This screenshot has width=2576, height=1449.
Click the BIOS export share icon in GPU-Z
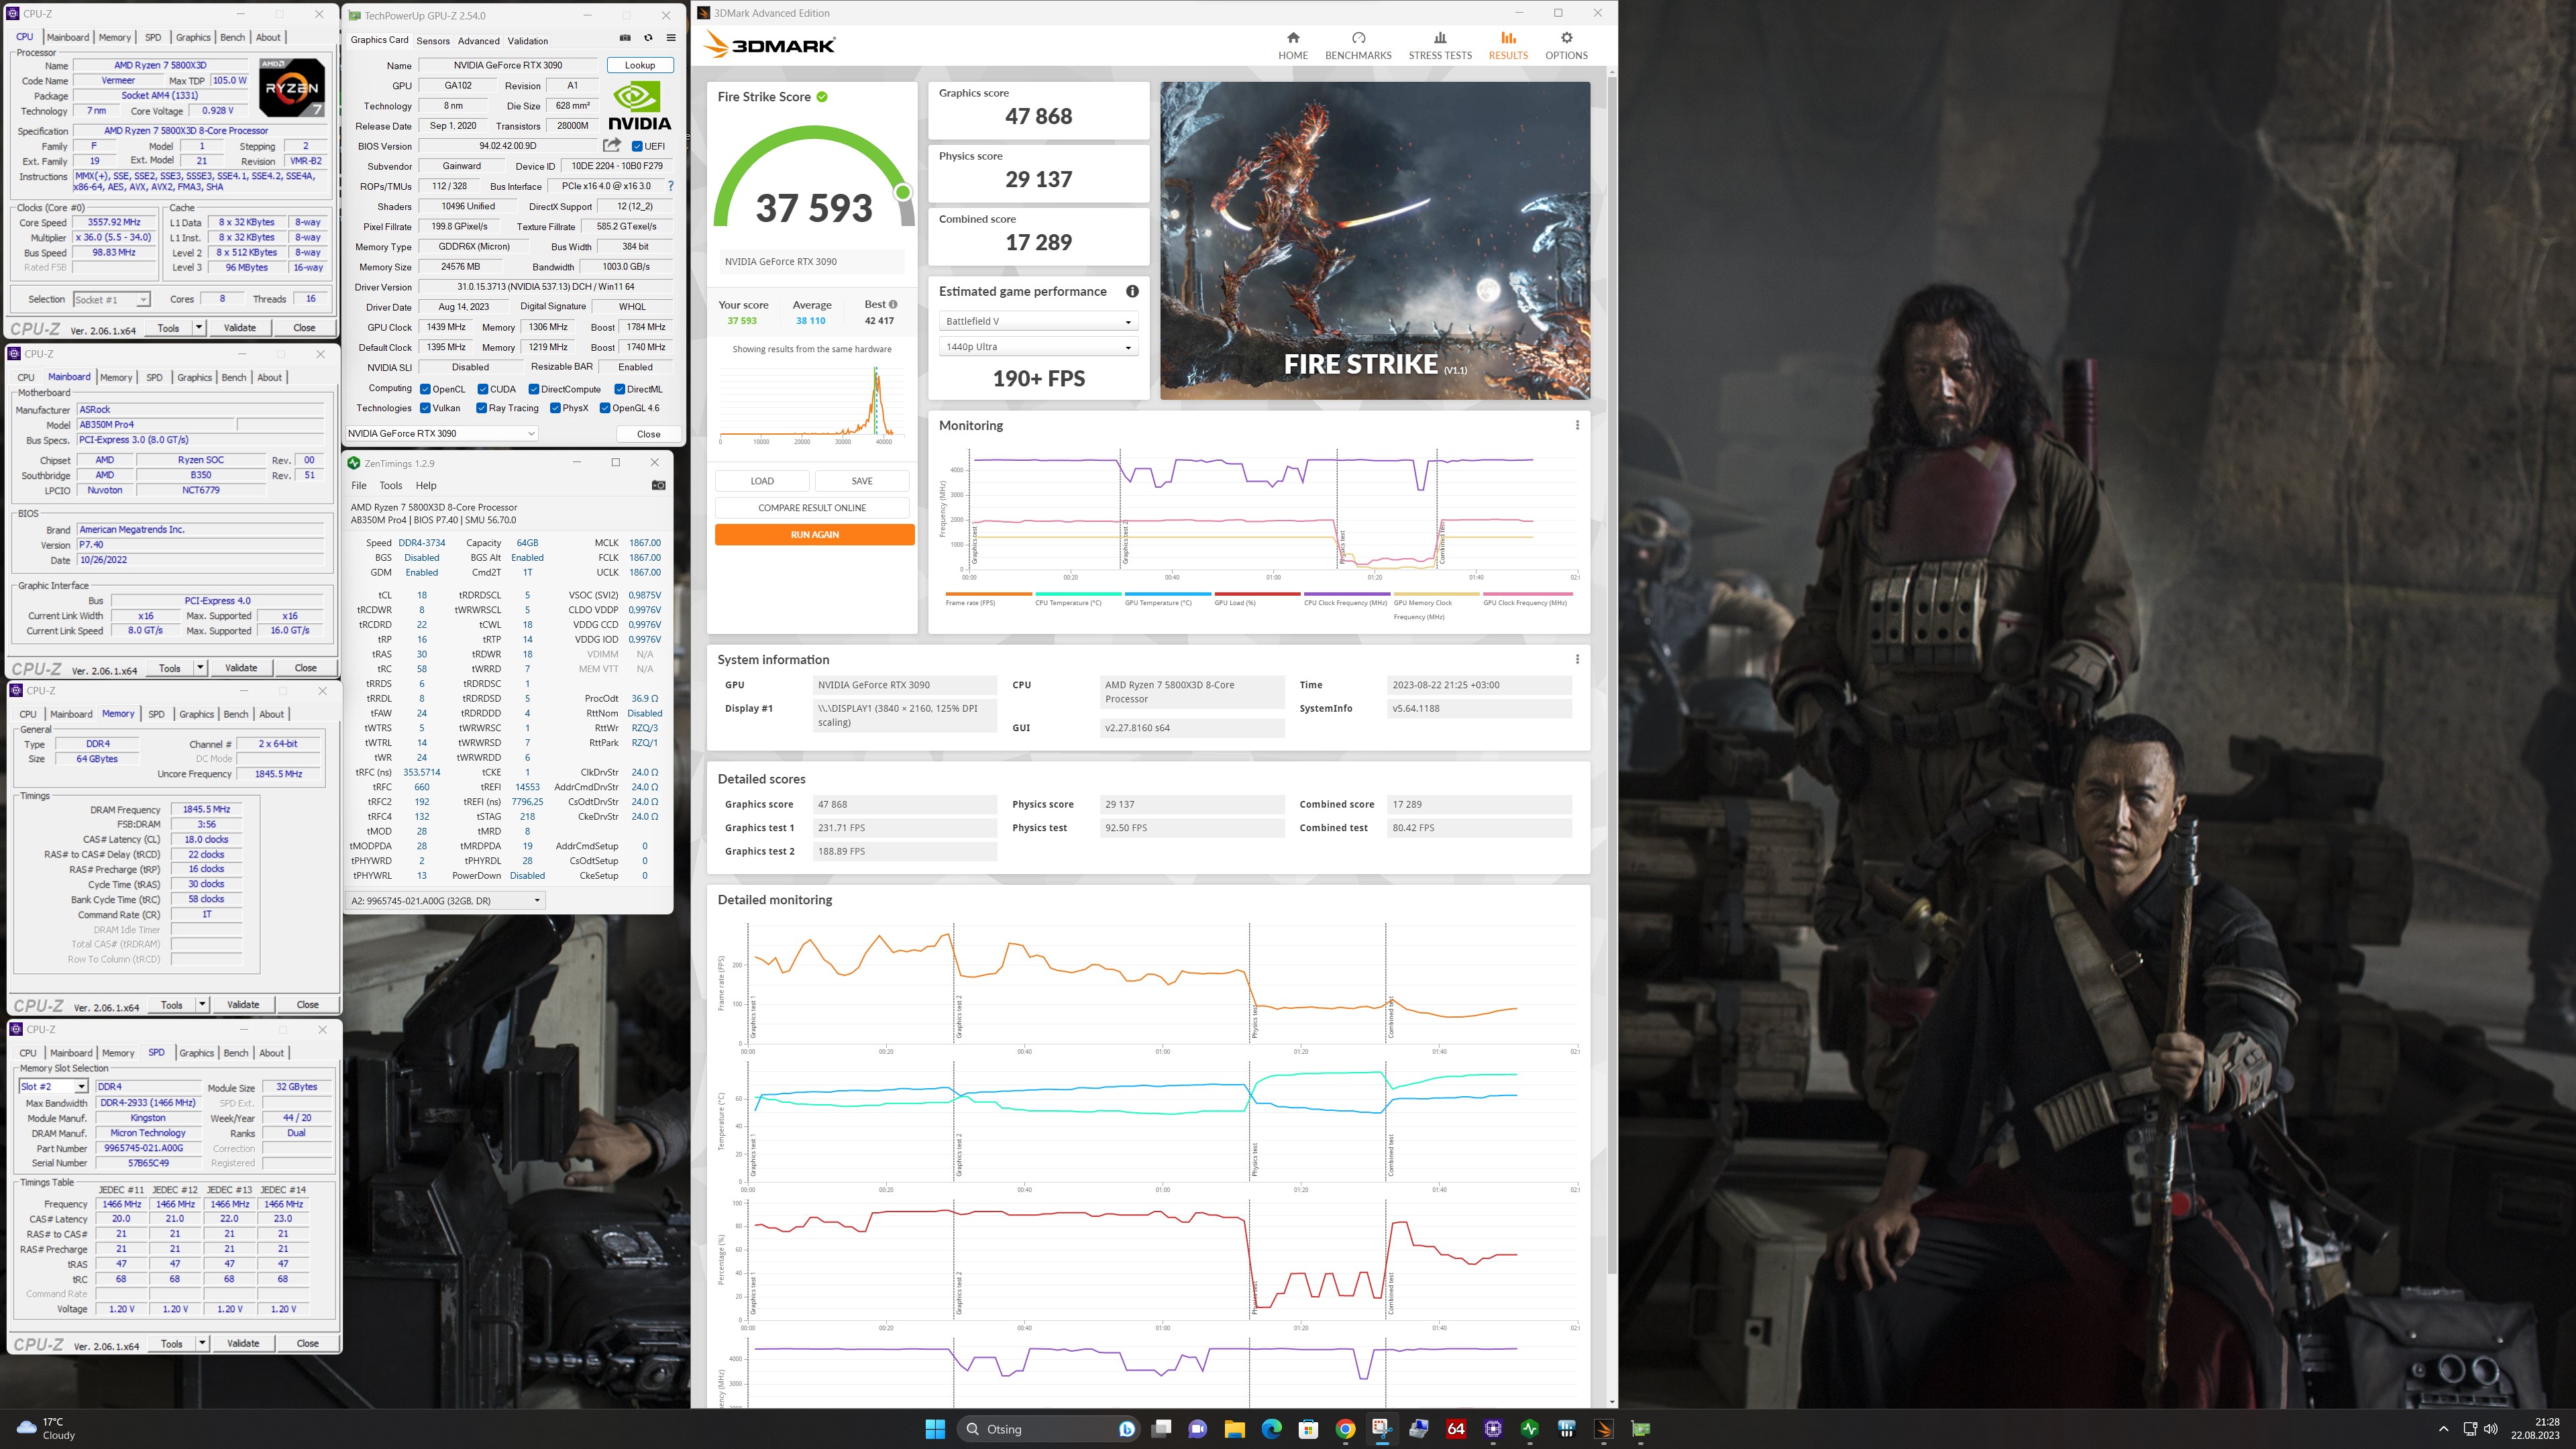612,145
